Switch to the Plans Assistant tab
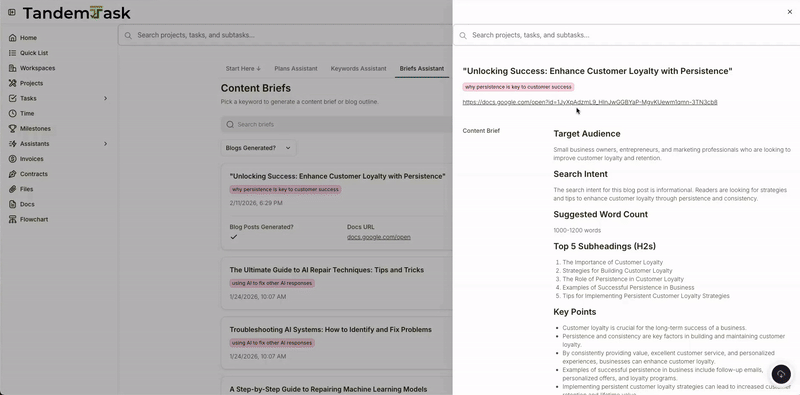 click(x=296, y=68)
